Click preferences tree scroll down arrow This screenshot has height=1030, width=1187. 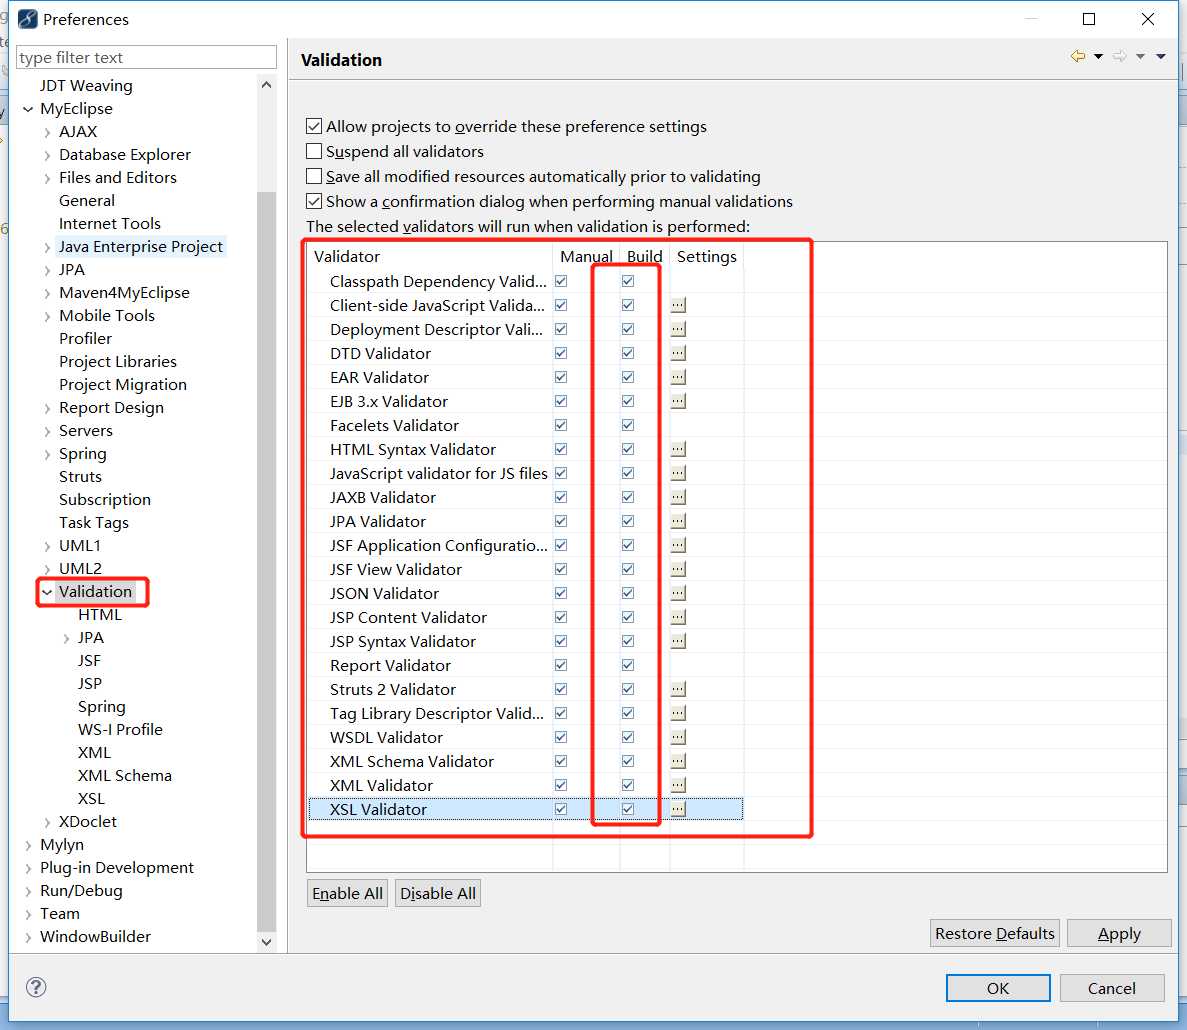[266, 942]
